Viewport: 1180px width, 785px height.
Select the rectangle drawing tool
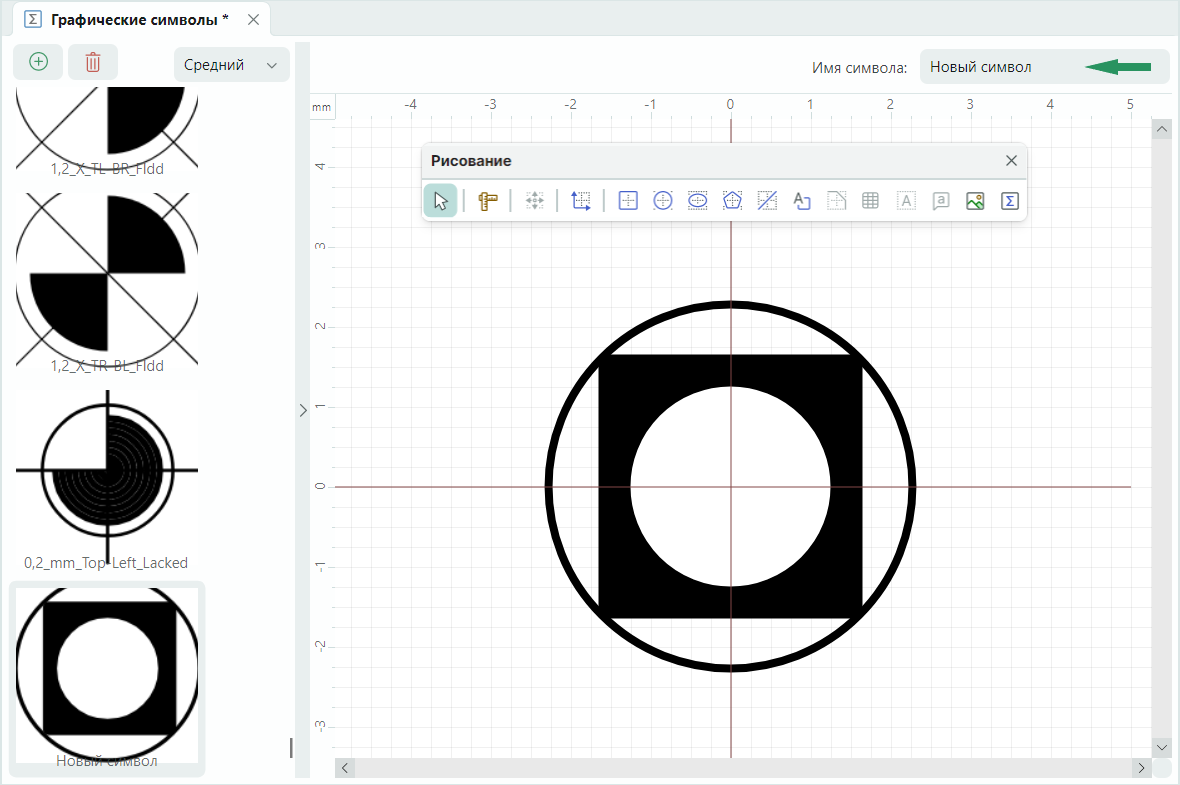[628, 201]
